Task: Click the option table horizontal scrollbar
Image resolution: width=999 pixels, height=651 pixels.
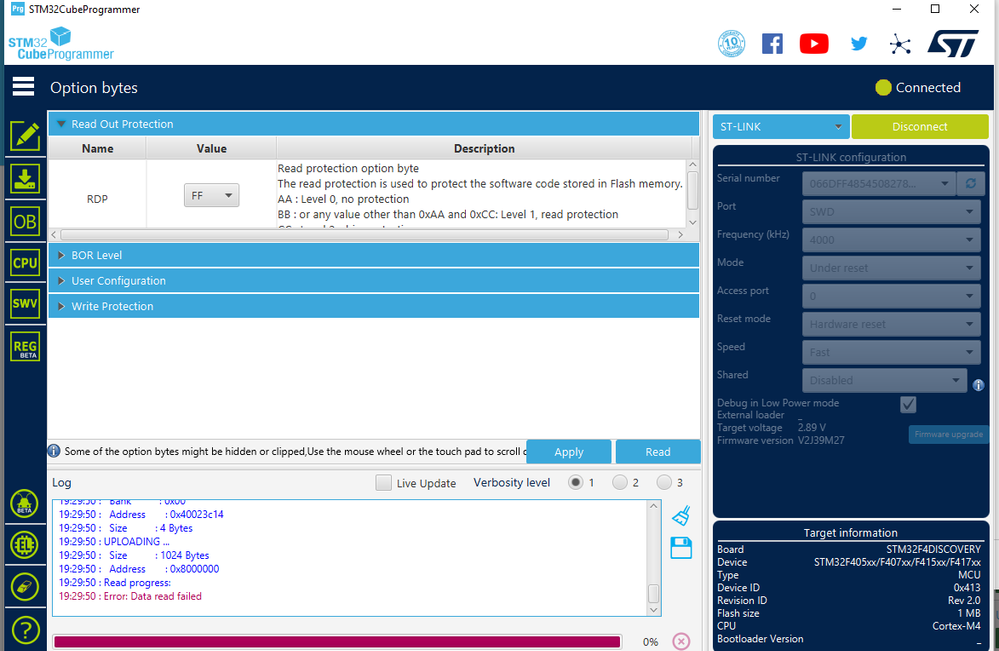Action: 365,234
